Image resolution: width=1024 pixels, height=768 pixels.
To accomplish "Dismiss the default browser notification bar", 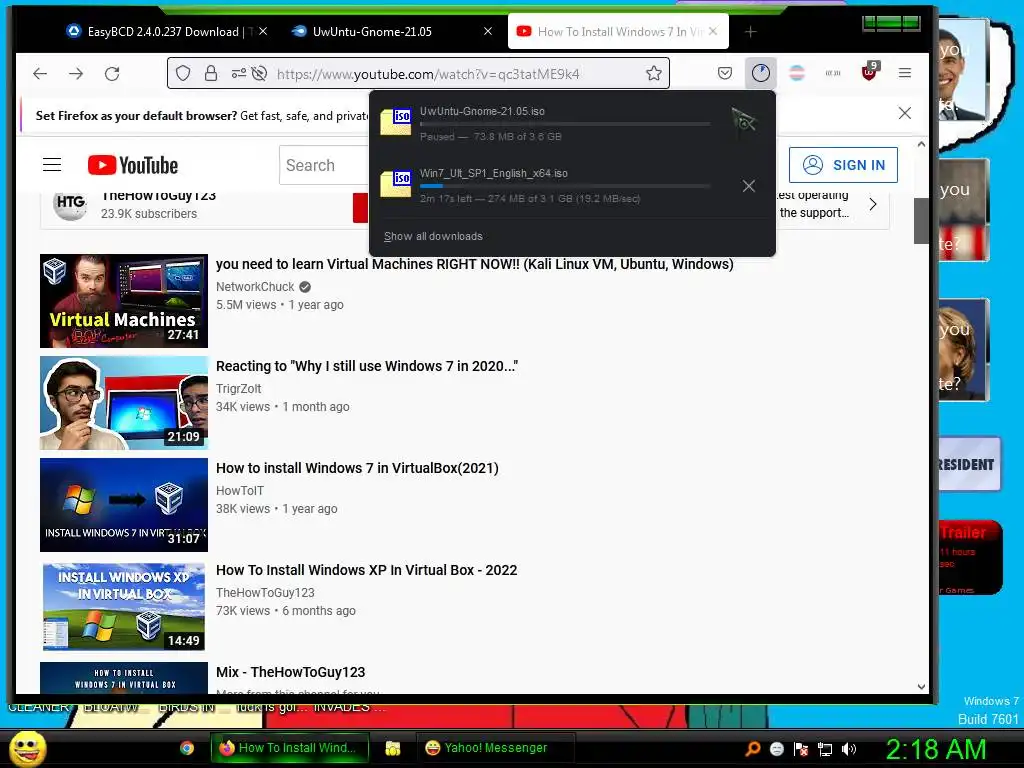I will pos(904,113).
